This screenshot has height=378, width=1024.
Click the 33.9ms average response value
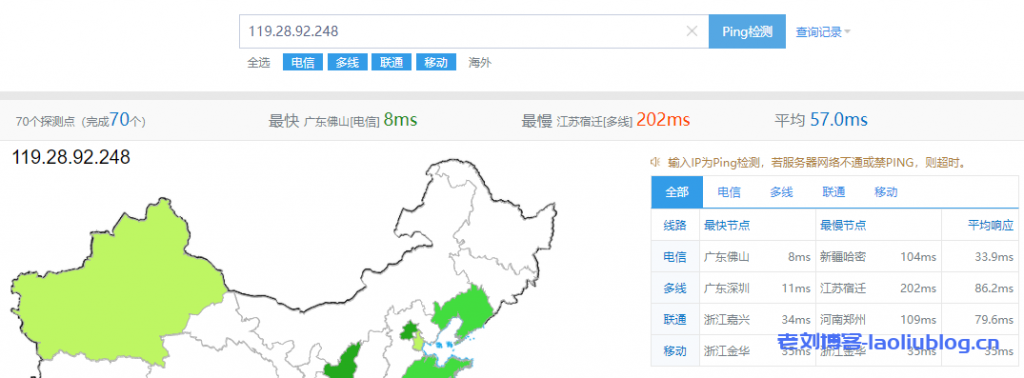994,257
